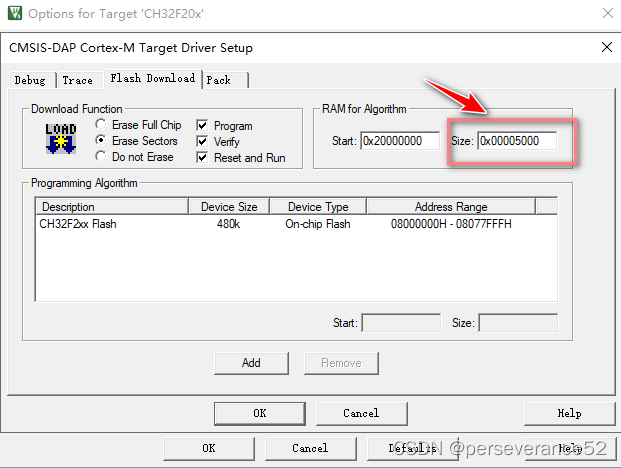Open Help in the driver setup dialog

point(569,413)
